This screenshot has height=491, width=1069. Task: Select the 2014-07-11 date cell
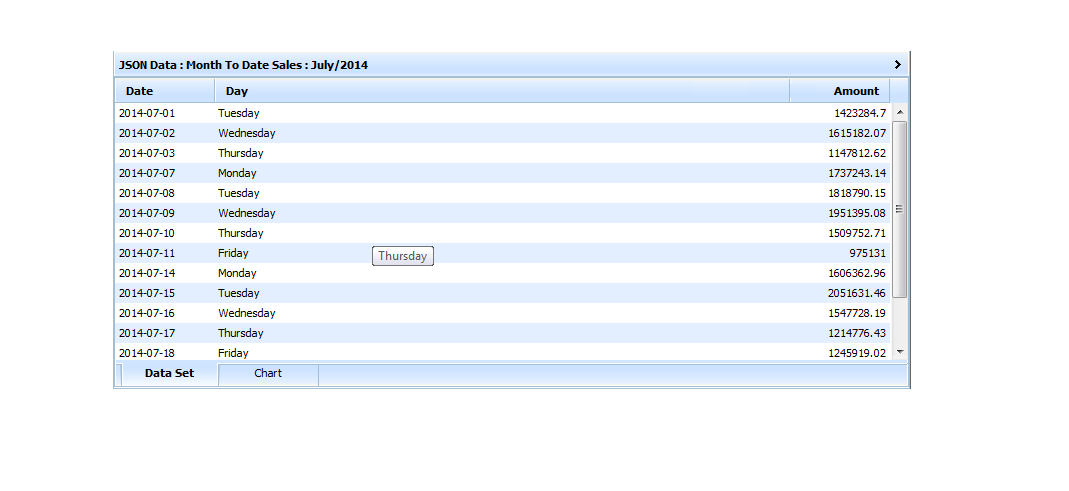click(x=147, y=253)
